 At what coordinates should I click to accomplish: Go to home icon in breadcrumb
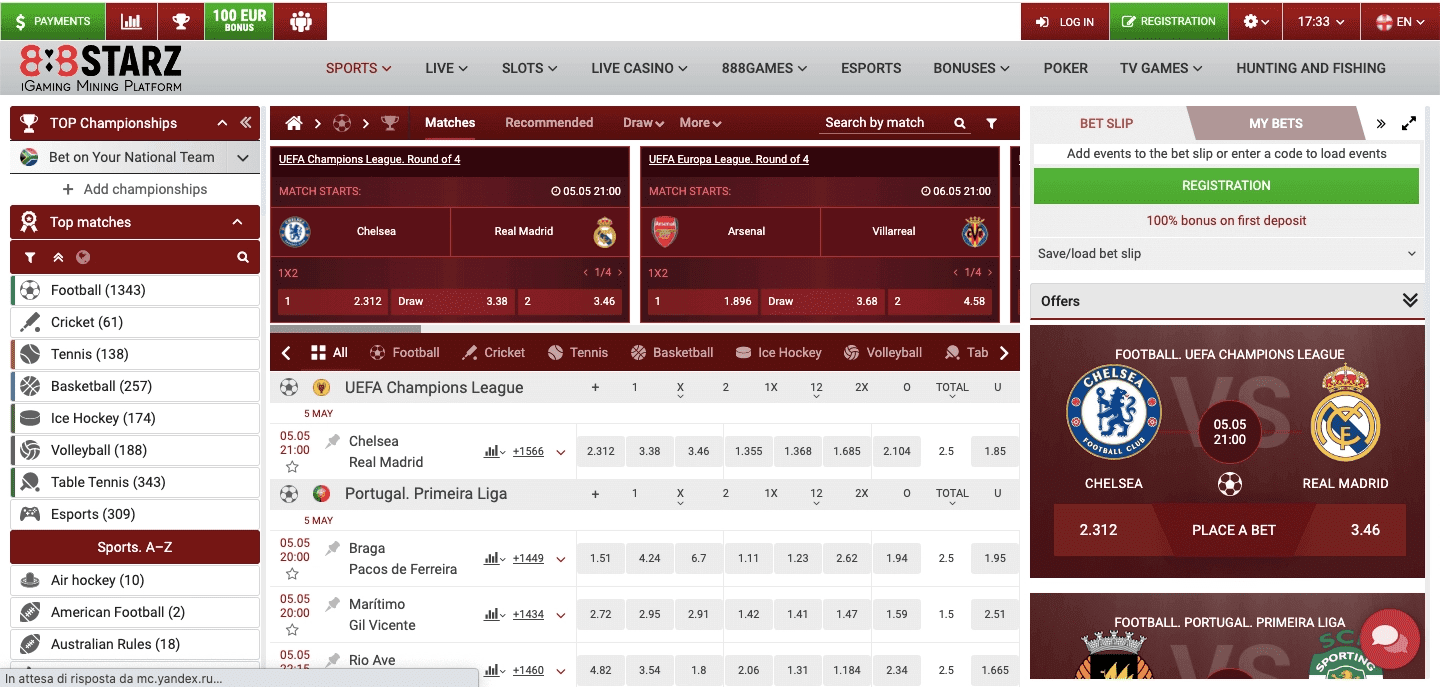coord(294,123)
